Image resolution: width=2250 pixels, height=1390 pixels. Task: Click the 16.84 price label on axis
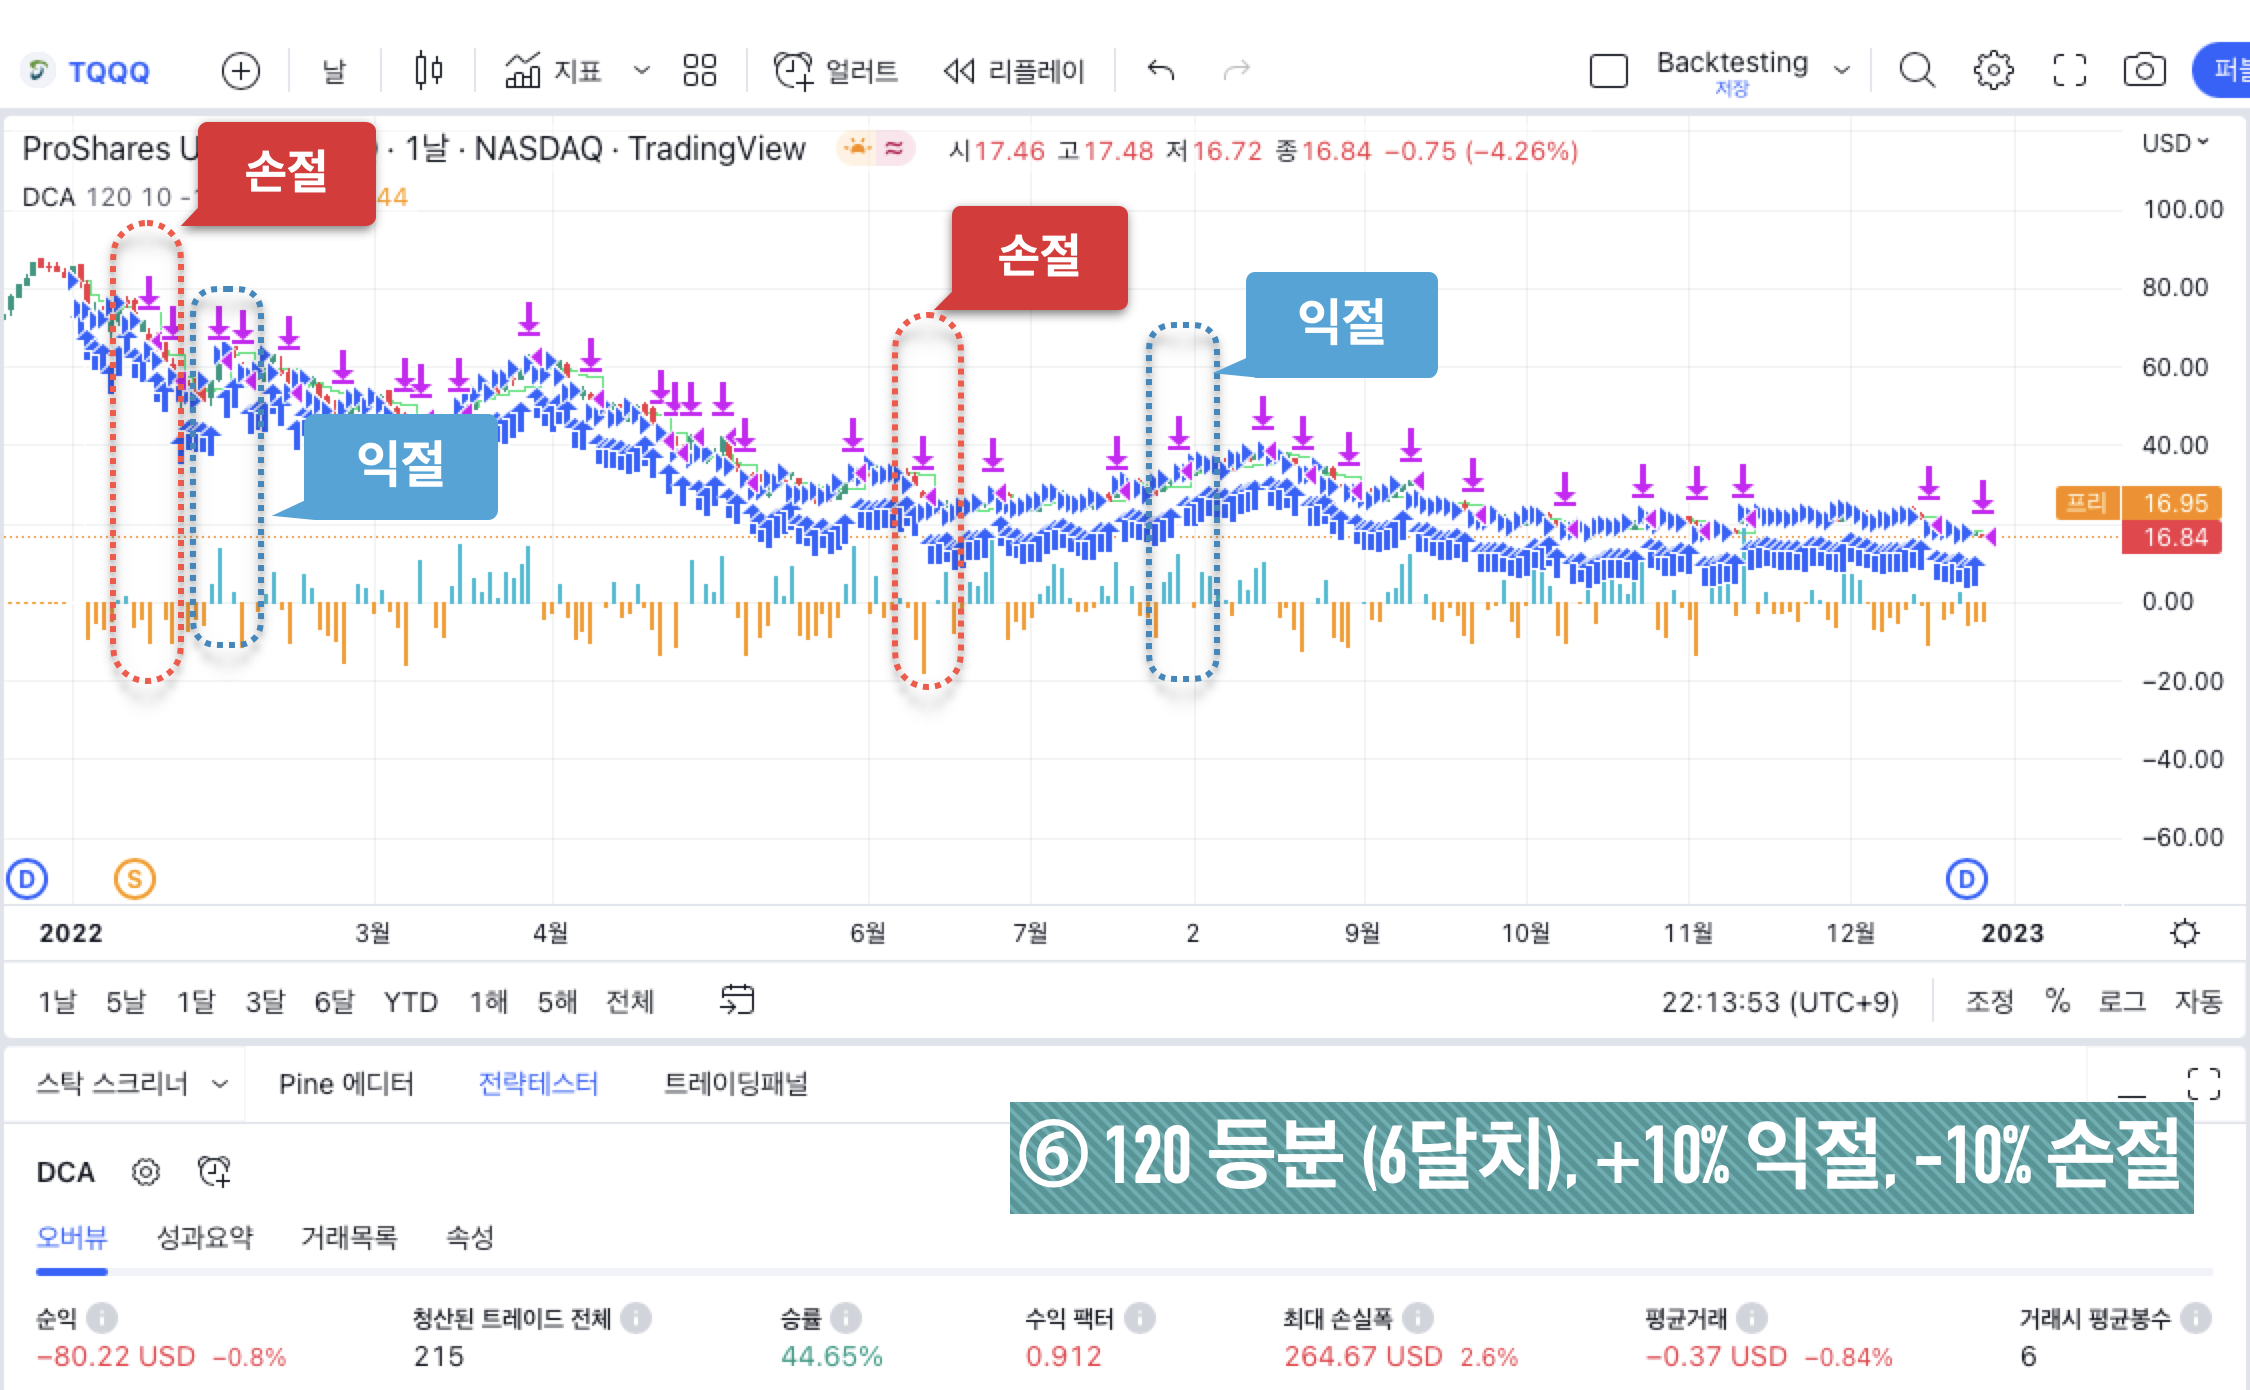pos(2172,538)
